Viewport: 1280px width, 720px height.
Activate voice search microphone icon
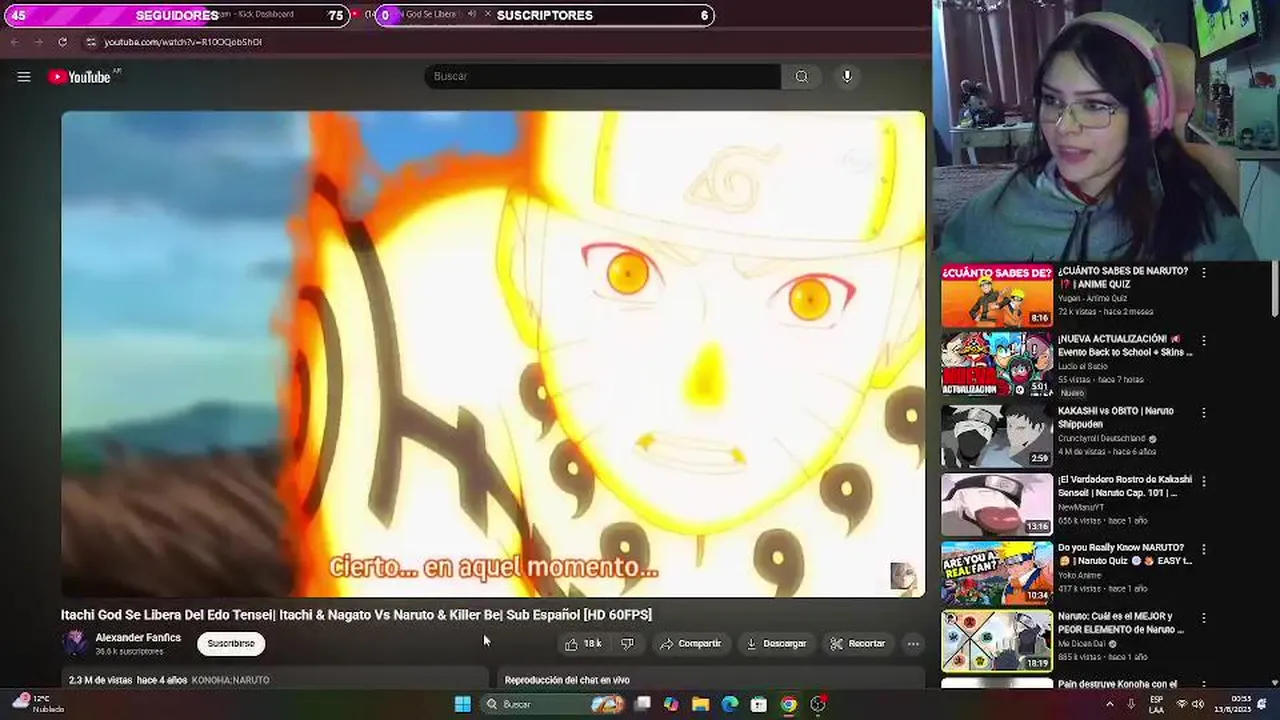[x=847, y=76]
